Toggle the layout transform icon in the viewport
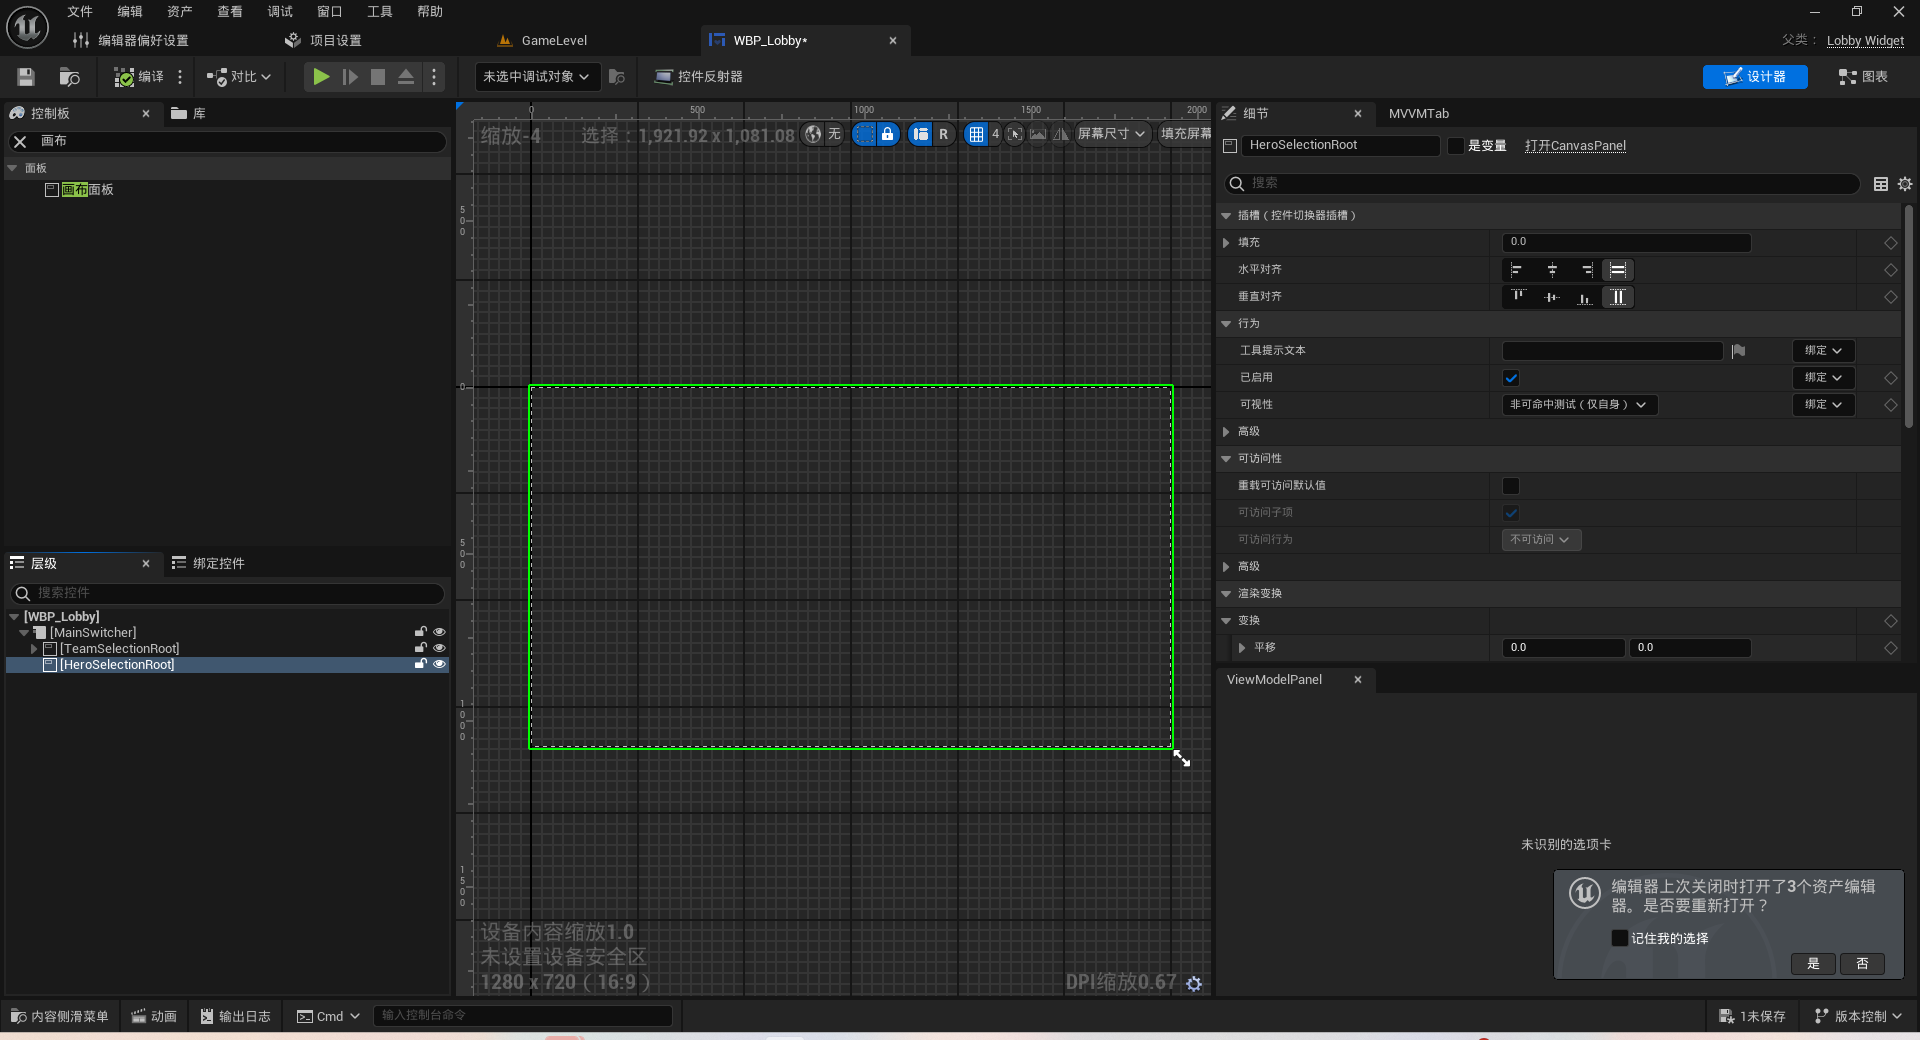Image resolution: width=1920 pixels, height=1040 pixels. coord(921,134)
